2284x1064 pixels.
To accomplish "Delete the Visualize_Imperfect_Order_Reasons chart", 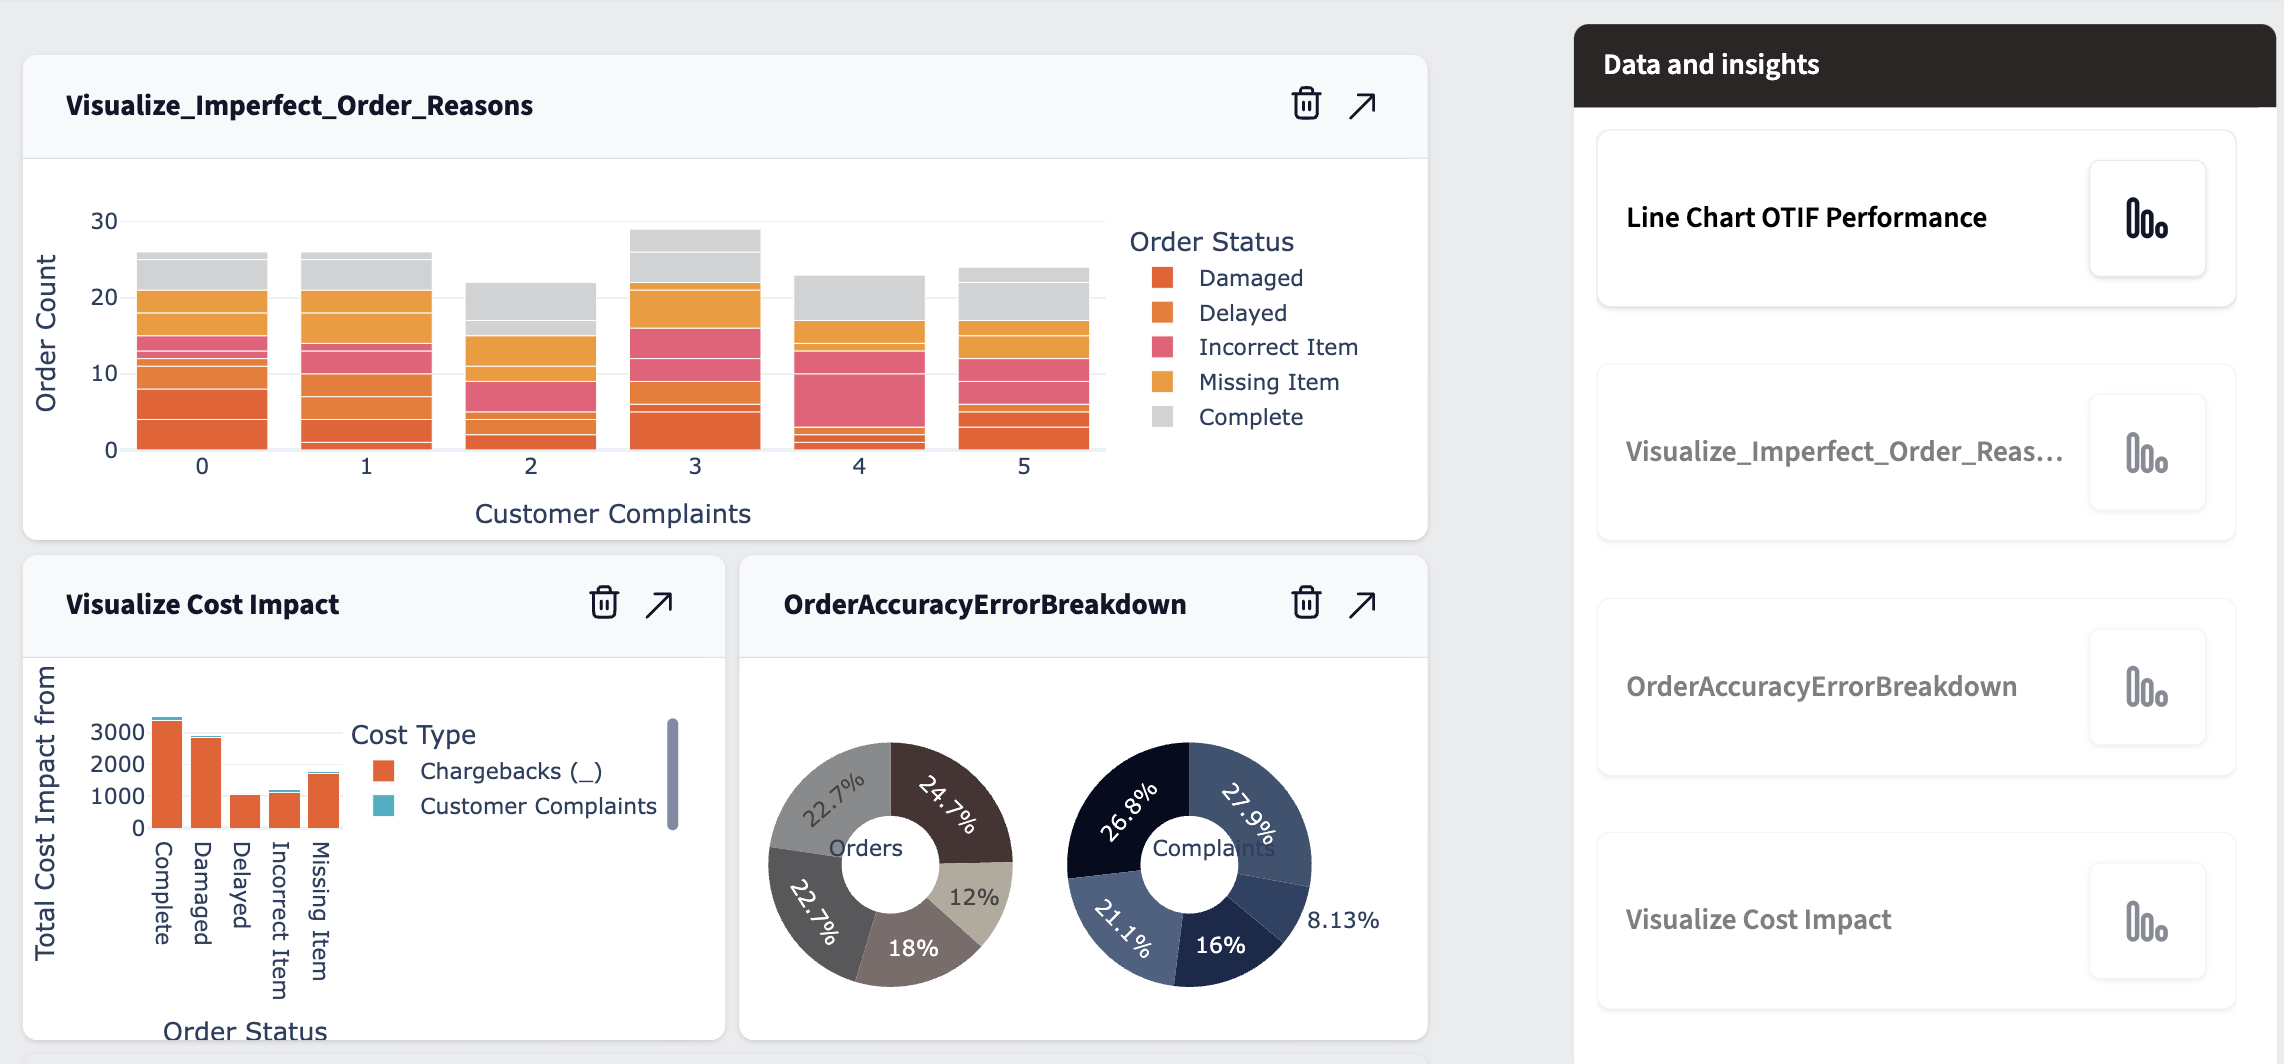I will click(x=1306, y=104).
